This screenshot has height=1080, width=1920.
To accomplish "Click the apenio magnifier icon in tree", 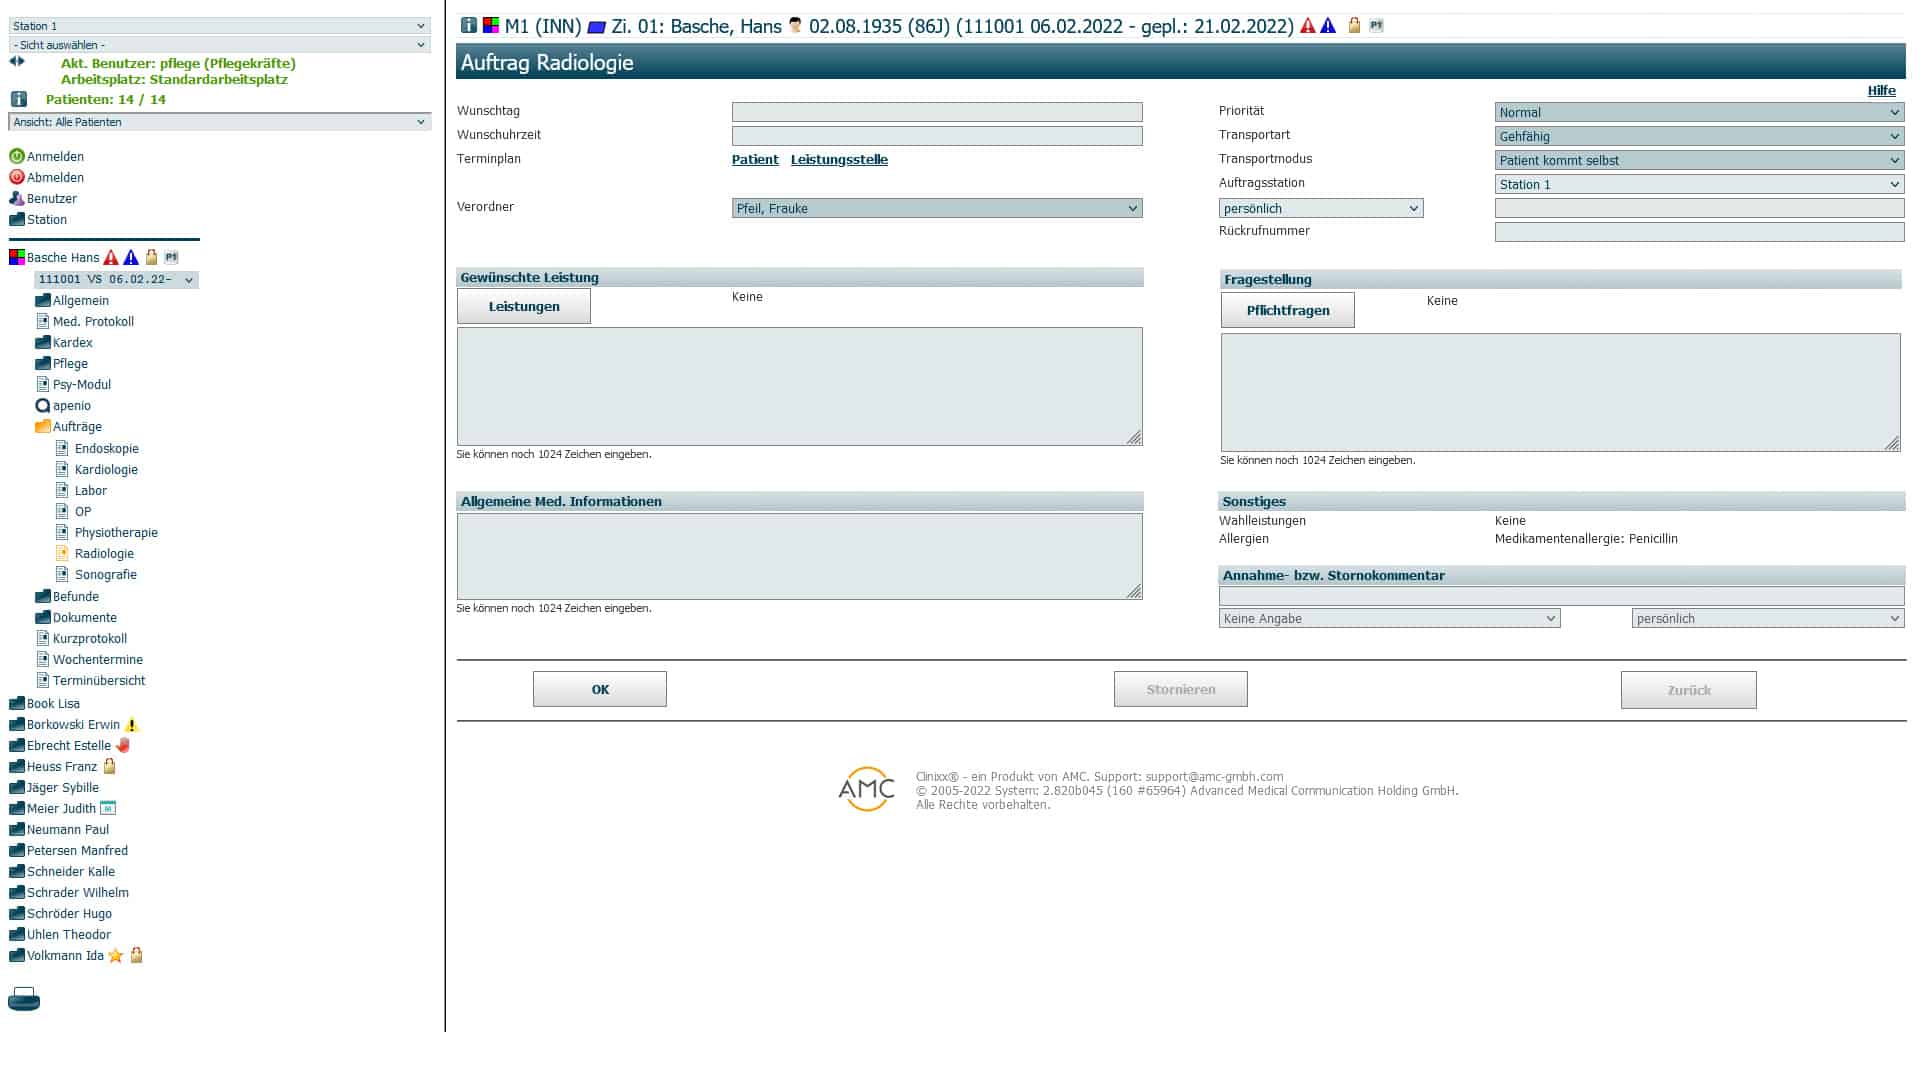I will [42, 406].
